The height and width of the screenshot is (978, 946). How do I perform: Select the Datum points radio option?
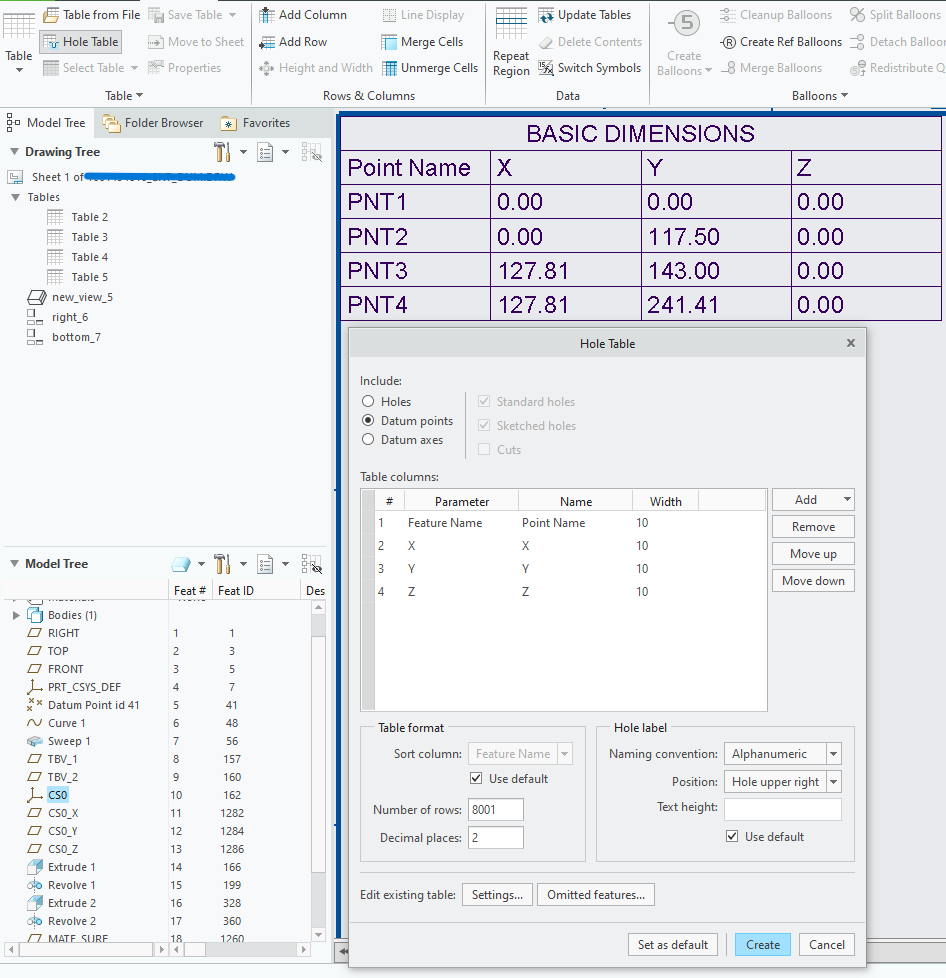point(368,420)
